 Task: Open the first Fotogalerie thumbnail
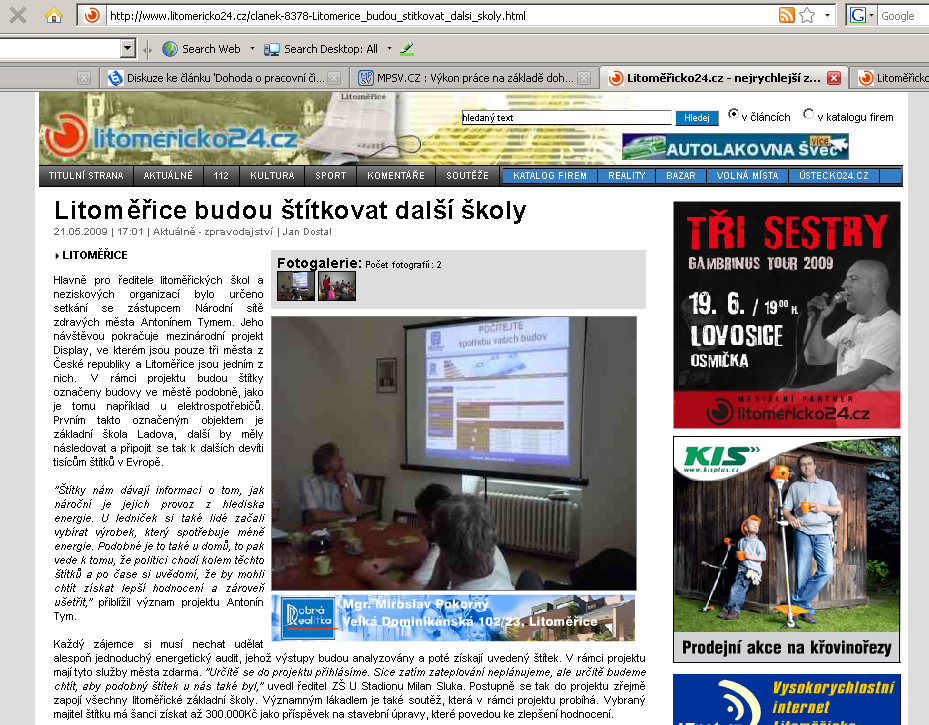296,285
